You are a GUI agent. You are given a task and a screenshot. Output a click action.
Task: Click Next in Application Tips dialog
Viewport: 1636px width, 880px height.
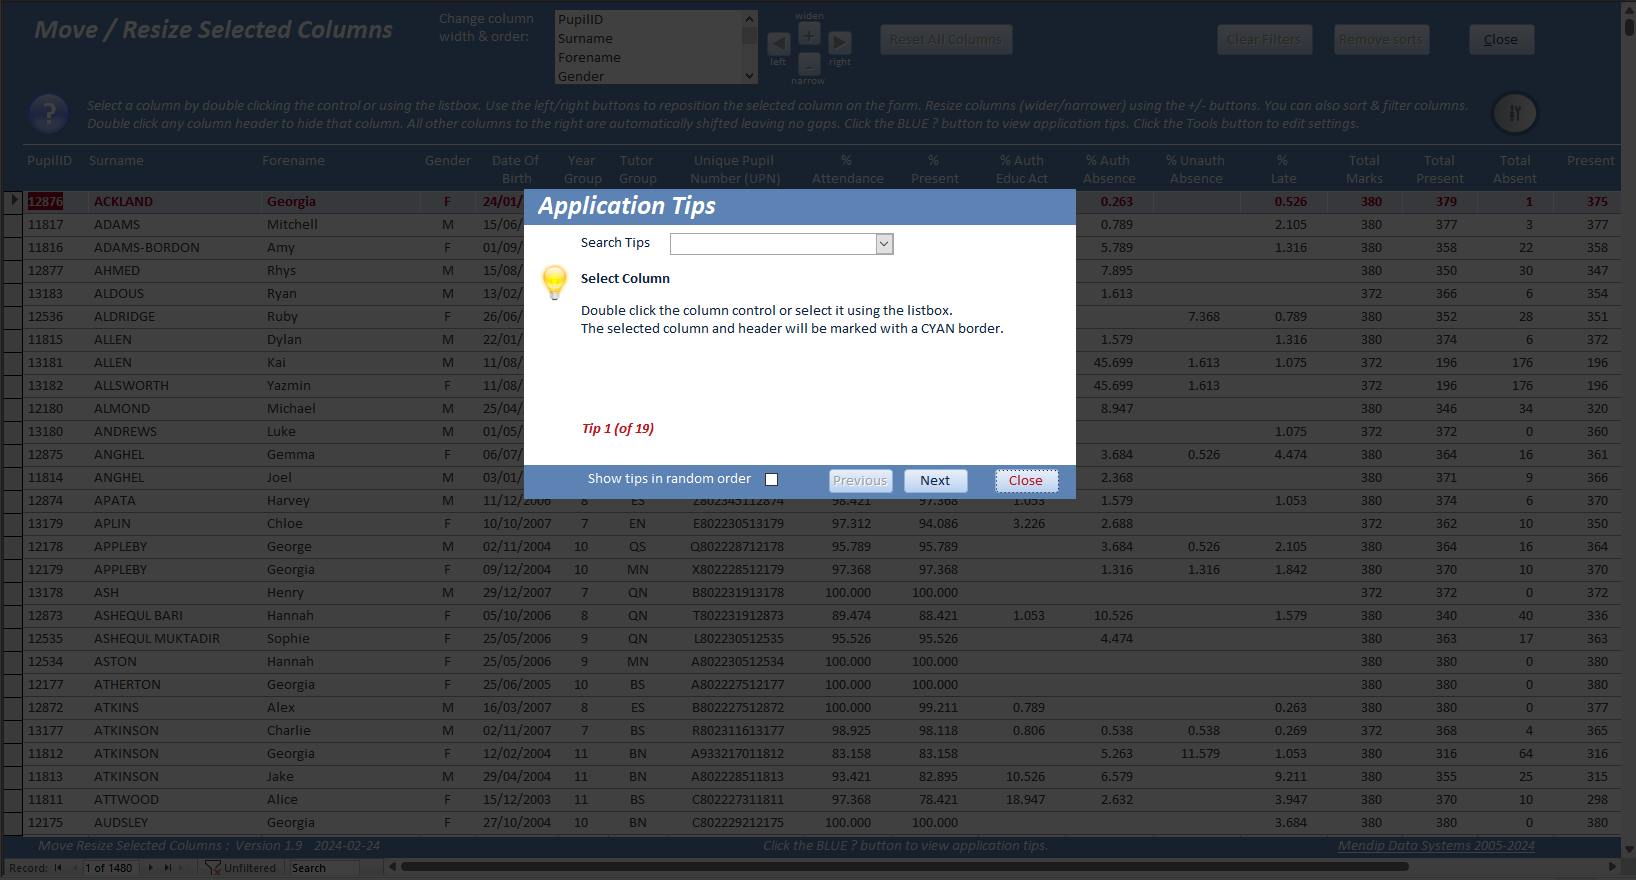coord(935,481)
